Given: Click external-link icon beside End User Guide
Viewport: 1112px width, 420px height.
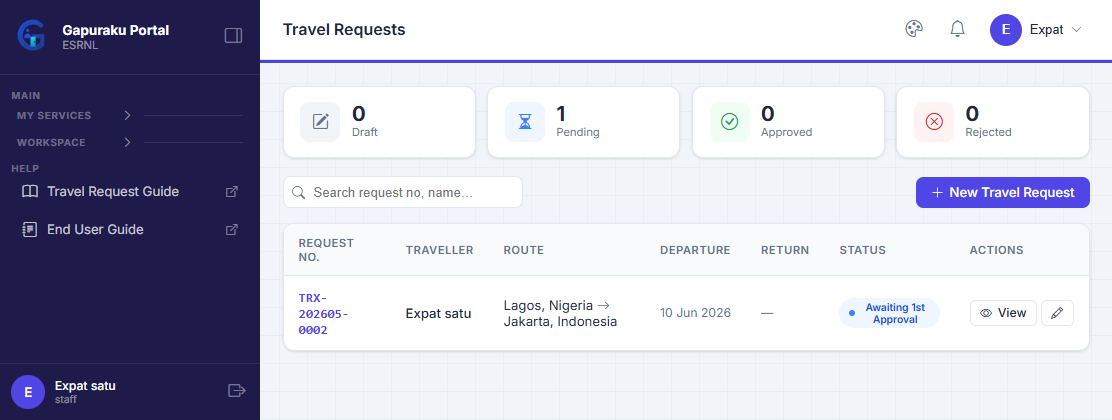Looking at the screenshot, I should click(x=231, y=230).
